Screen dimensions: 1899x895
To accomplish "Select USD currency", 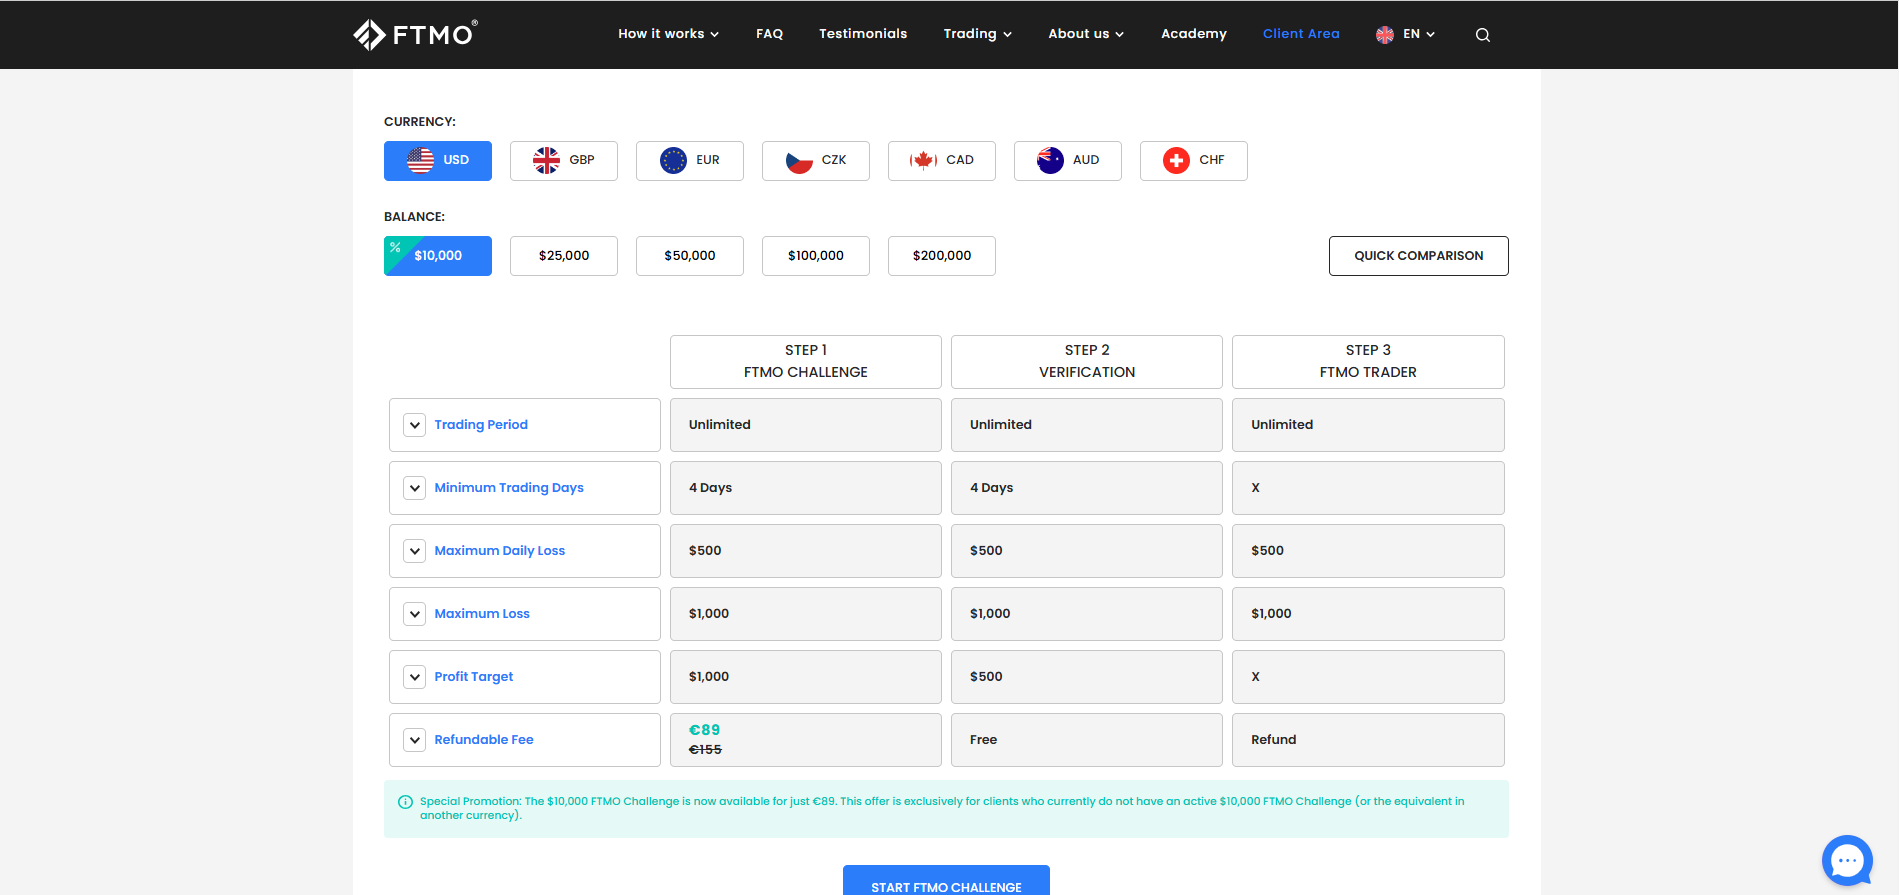I will coord(438,161).
